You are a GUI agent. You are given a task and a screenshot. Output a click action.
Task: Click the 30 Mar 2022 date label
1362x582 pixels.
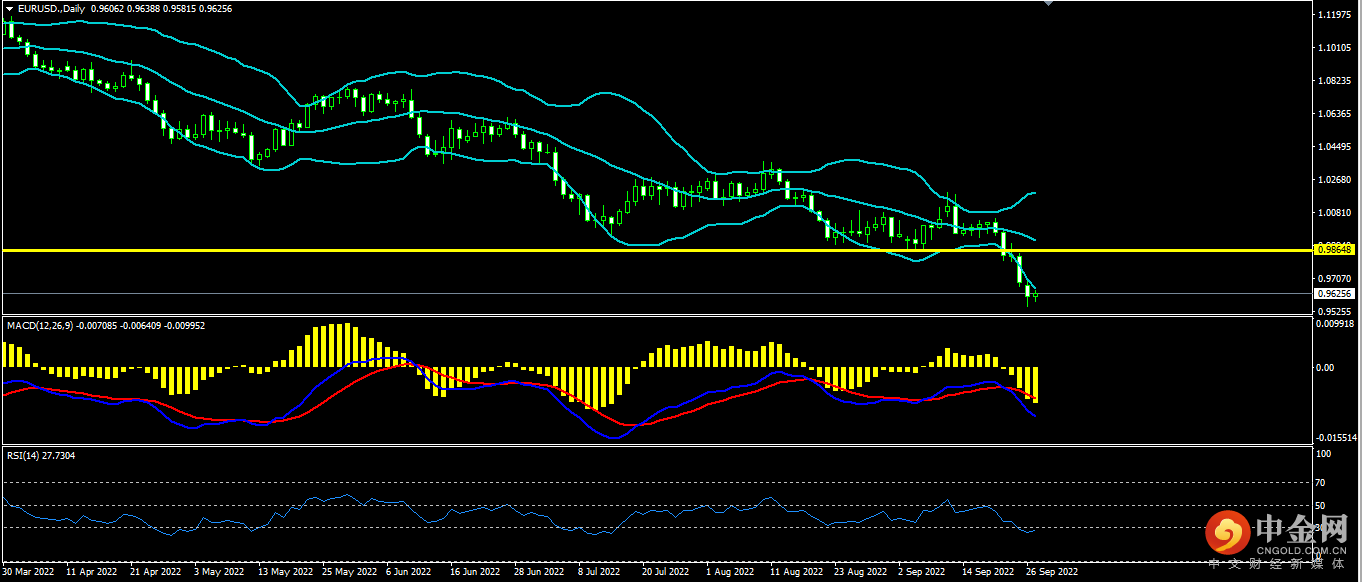[29, 573]
